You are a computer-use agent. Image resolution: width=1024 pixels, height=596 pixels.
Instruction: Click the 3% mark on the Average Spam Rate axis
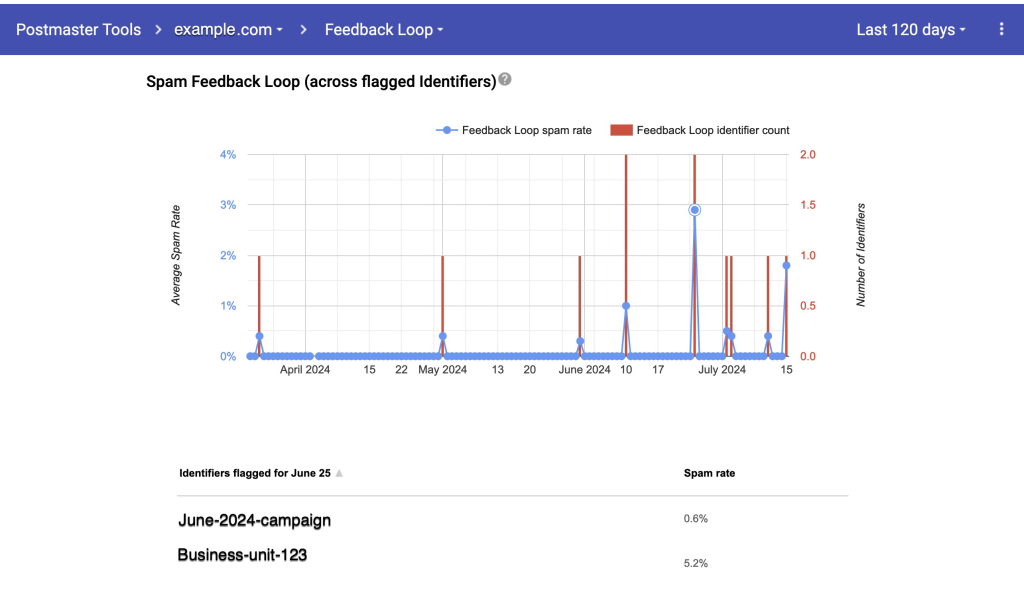click(227, 204)
